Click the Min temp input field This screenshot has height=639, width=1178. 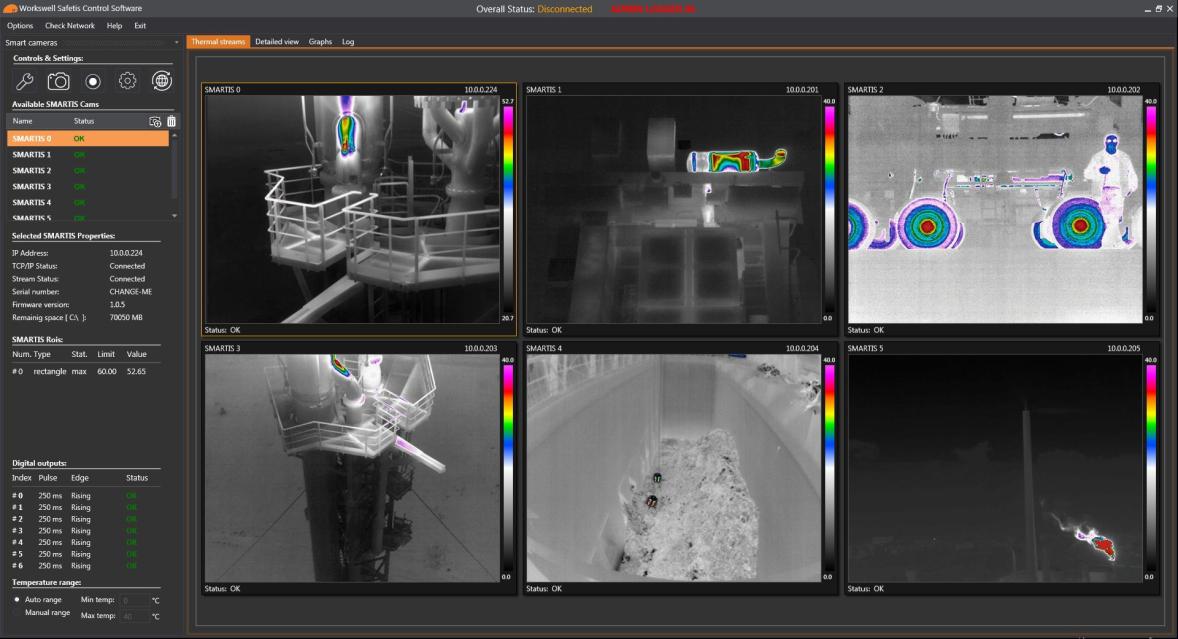(134, 600)
